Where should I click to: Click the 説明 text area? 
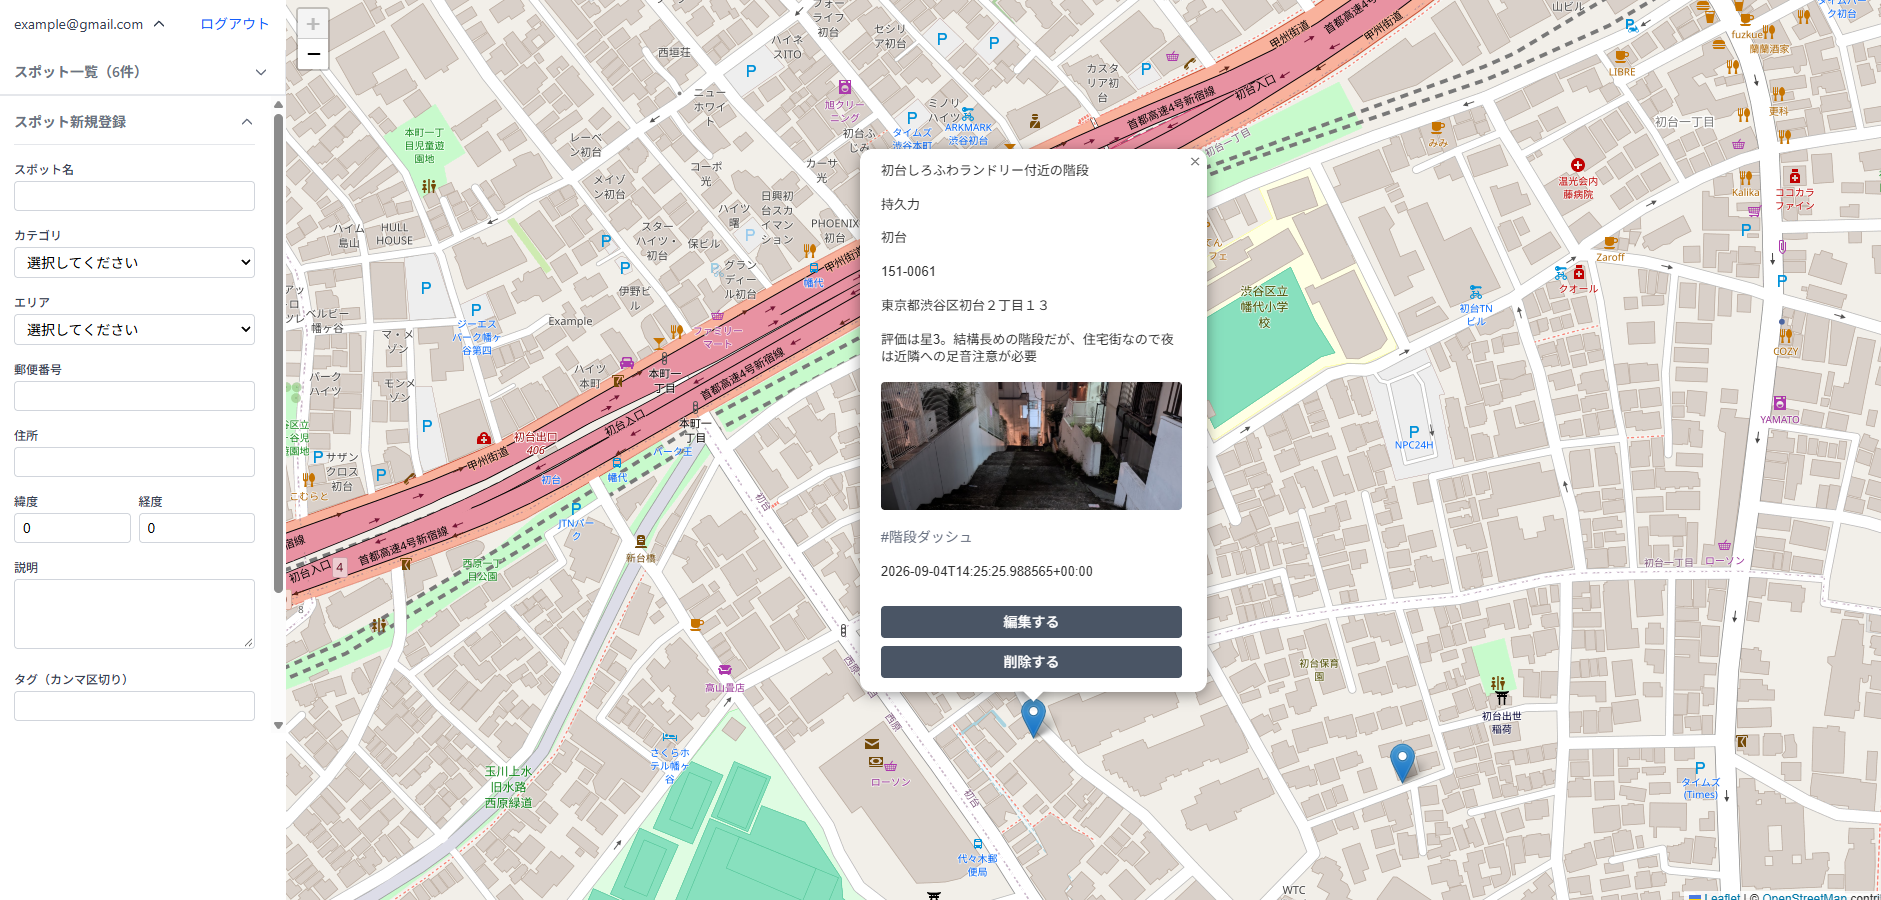click(x=134, y=614)
